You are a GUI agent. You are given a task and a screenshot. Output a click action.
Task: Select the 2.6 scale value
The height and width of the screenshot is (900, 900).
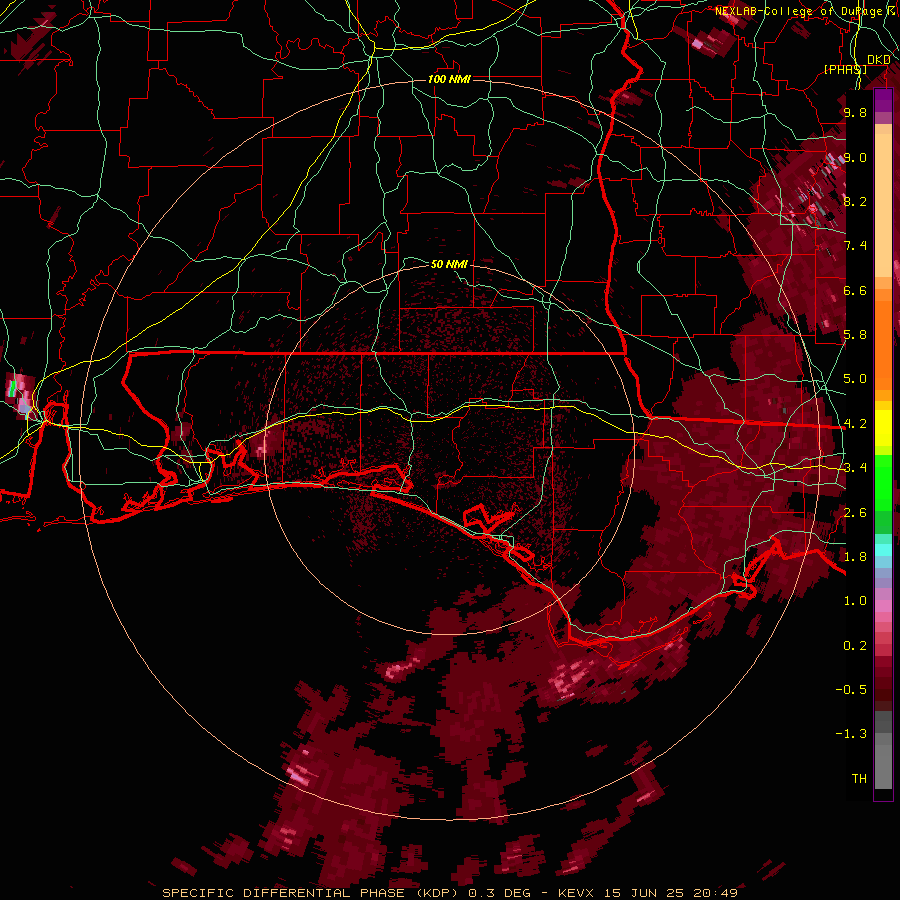tap(855, 513)
